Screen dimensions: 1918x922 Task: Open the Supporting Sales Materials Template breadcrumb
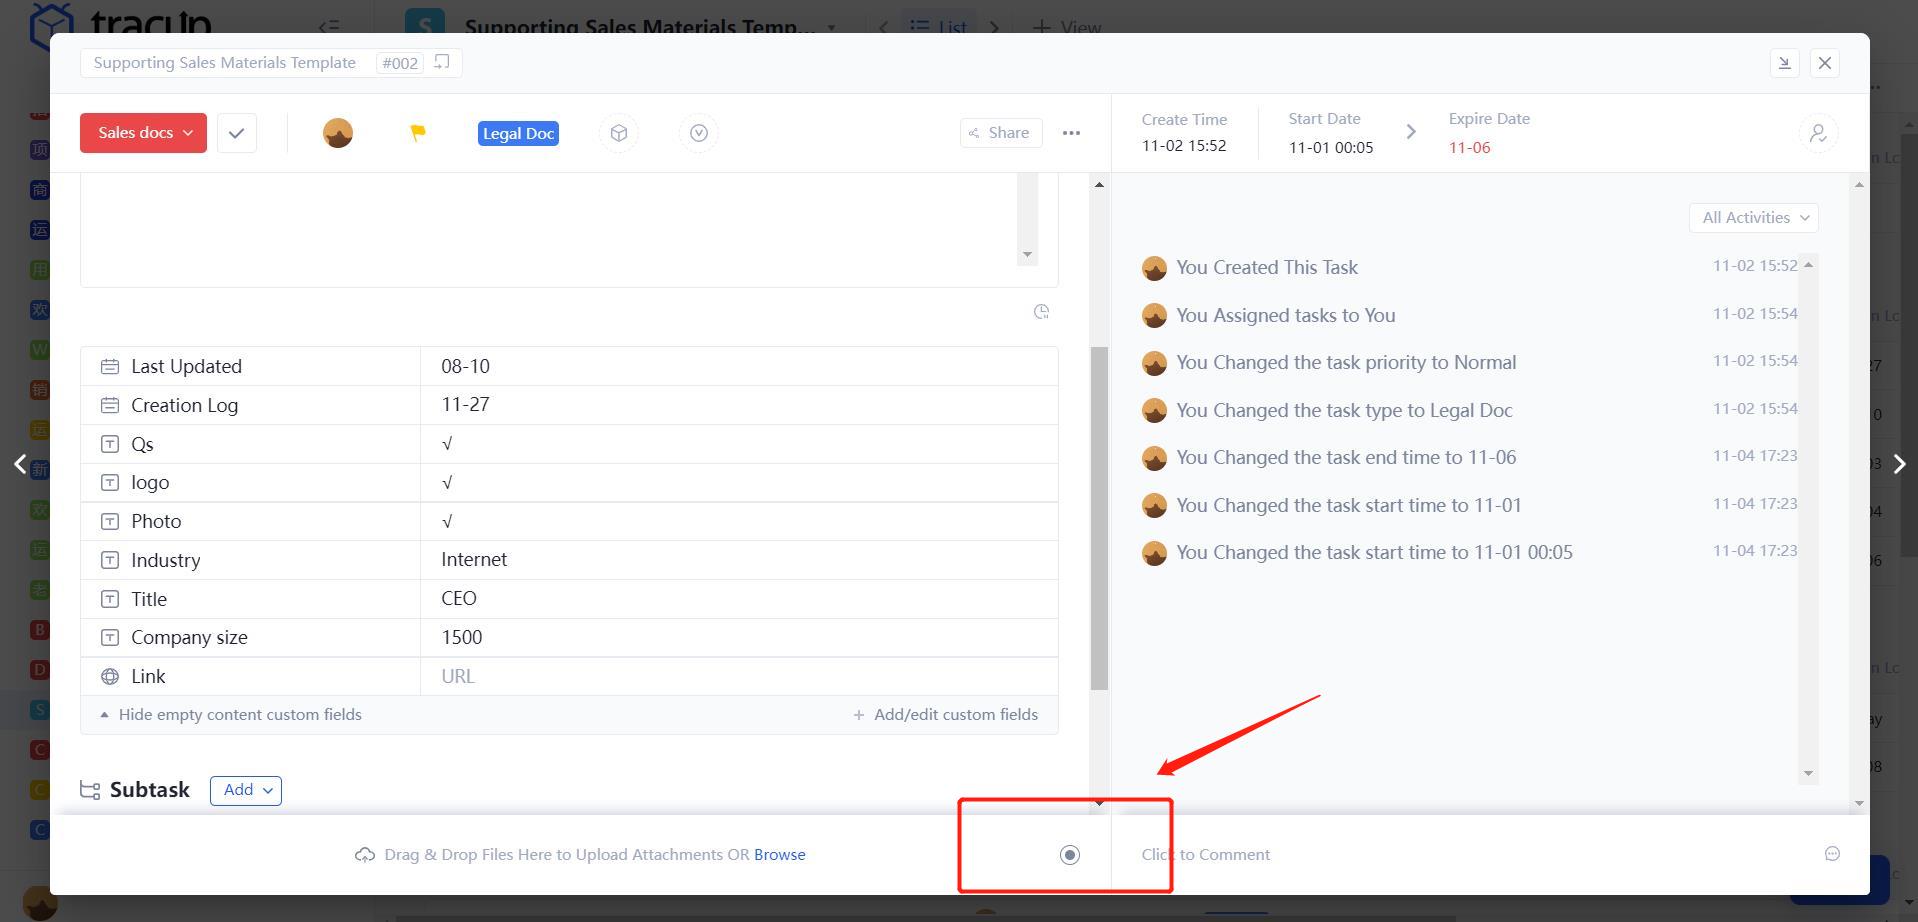[x=225, y=63]
